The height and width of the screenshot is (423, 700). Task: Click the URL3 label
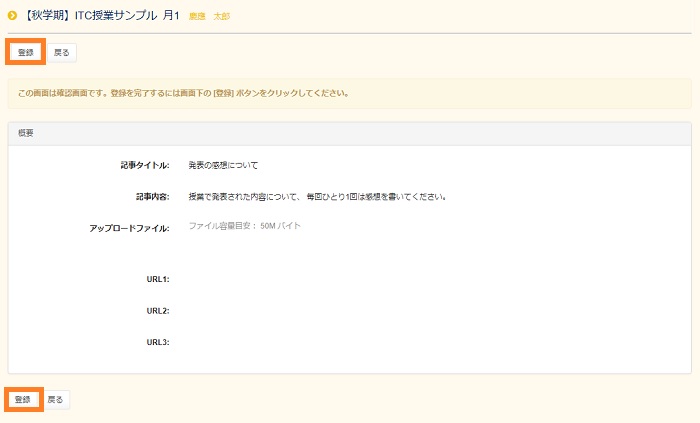157,343
